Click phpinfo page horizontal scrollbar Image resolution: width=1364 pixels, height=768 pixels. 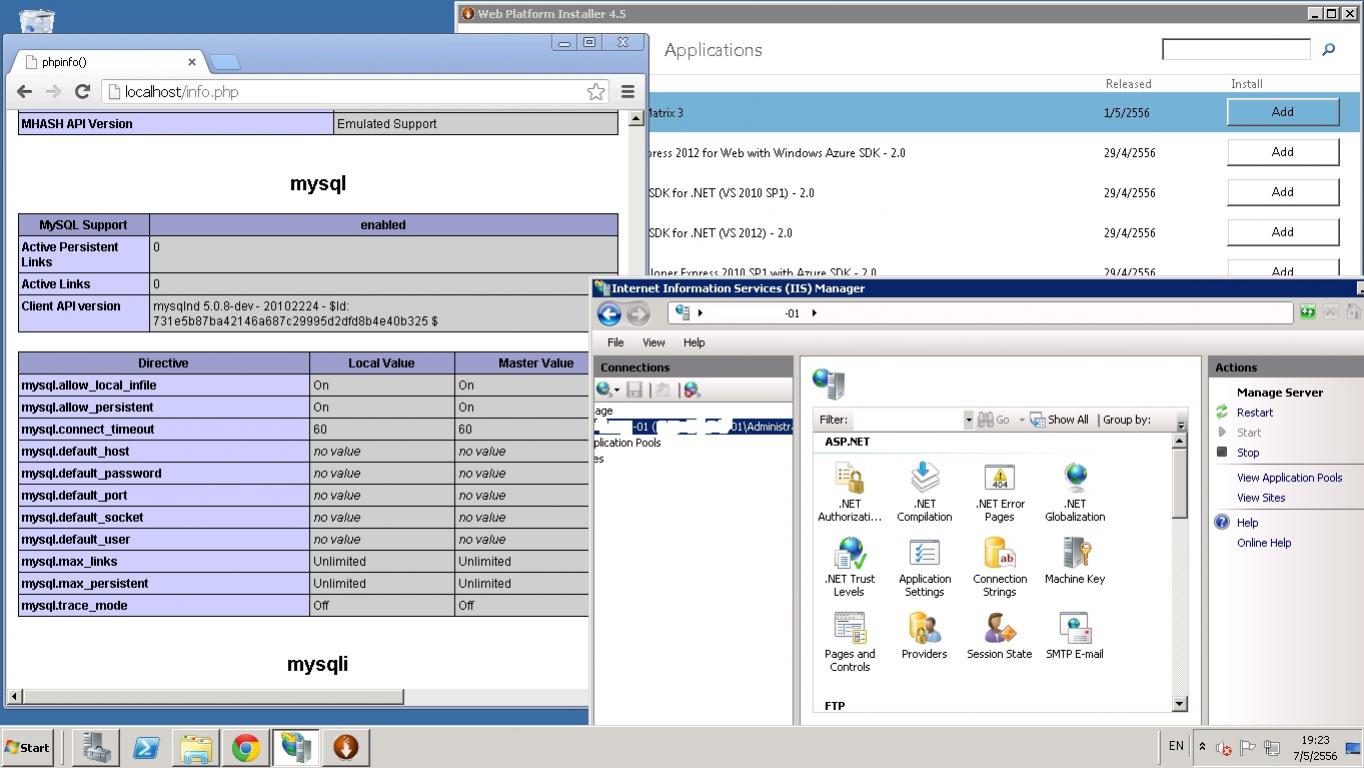(x=213, y=696)
